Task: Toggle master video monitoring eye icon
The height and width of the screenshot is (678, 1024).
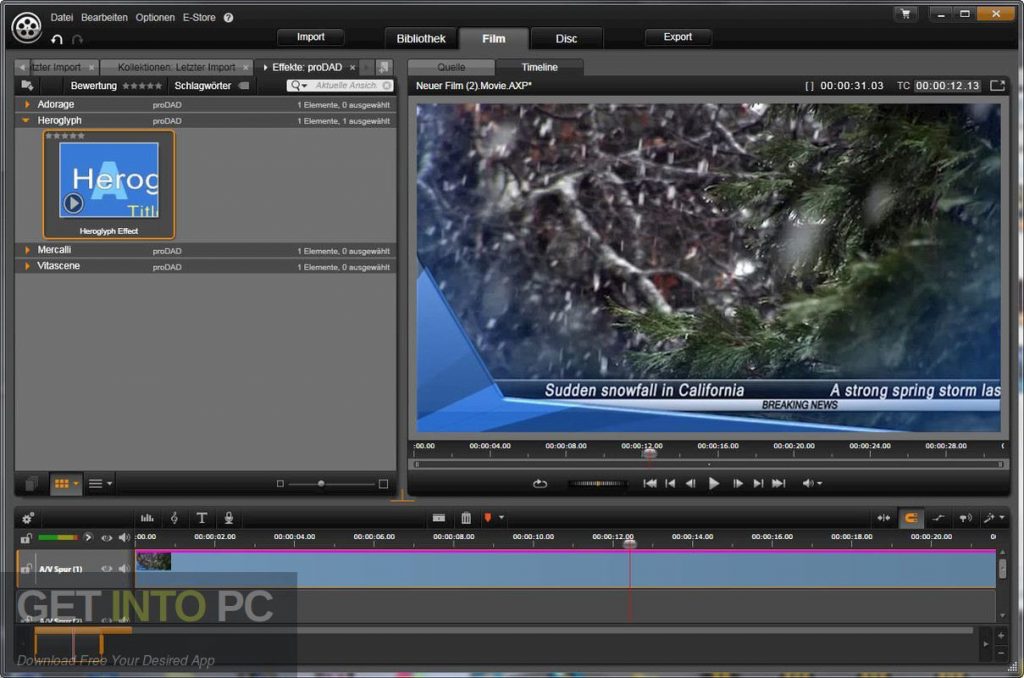Action: point(106,538)
